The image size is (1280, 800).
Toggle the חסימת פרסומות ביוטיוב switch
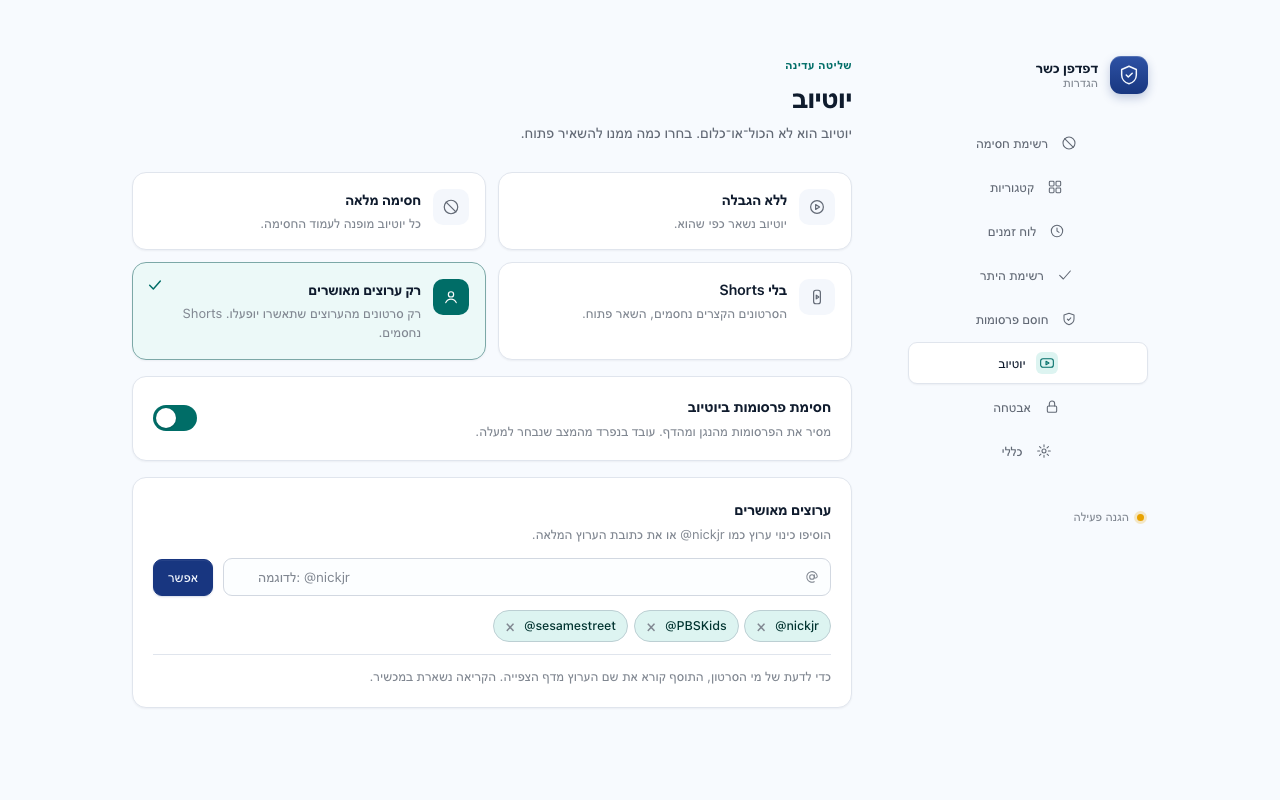click(x=175, y=418)
